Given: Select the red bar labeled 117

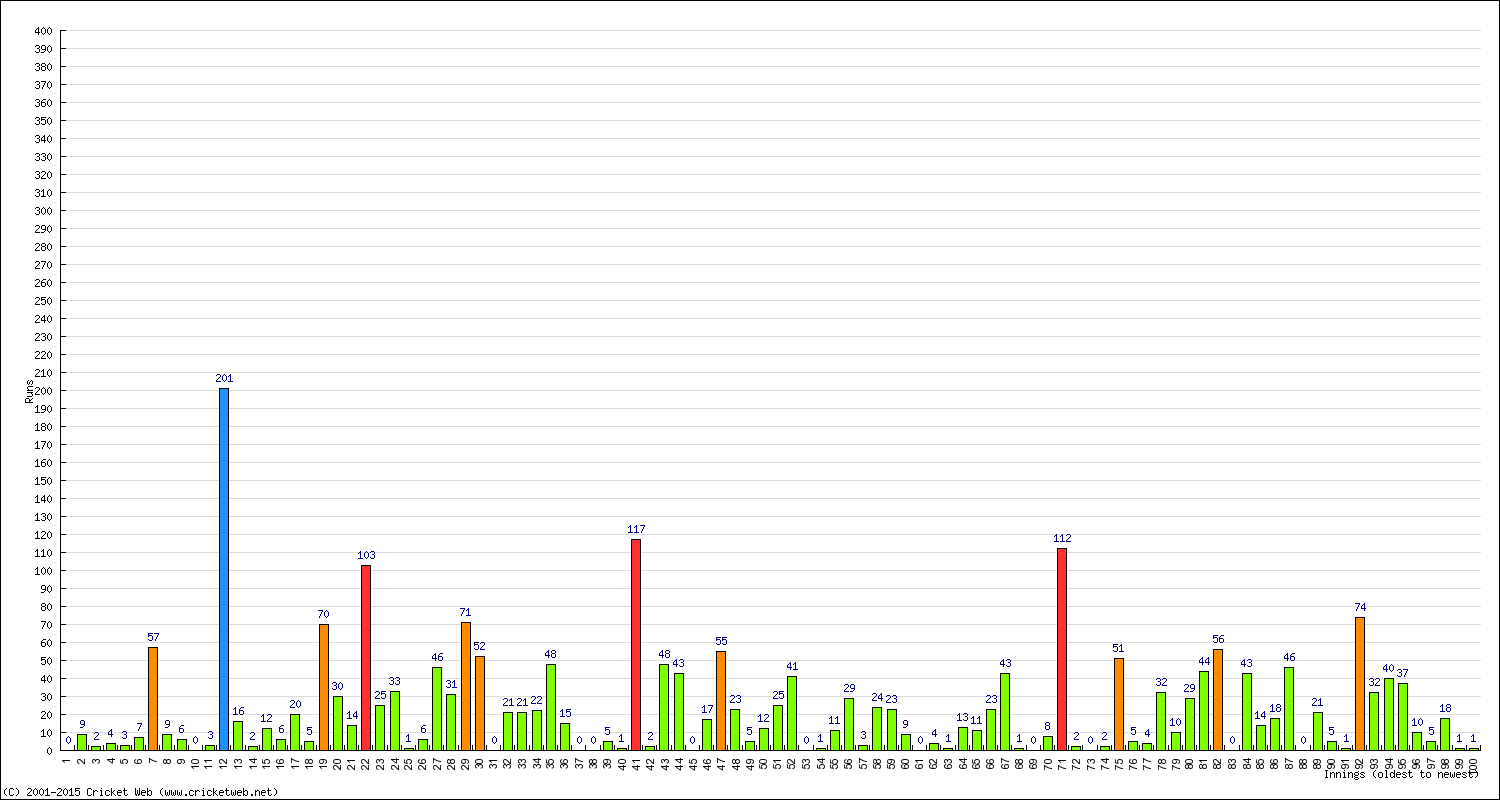Looking at the screenshot, I should pyautogui.click(x=636, y=645).
